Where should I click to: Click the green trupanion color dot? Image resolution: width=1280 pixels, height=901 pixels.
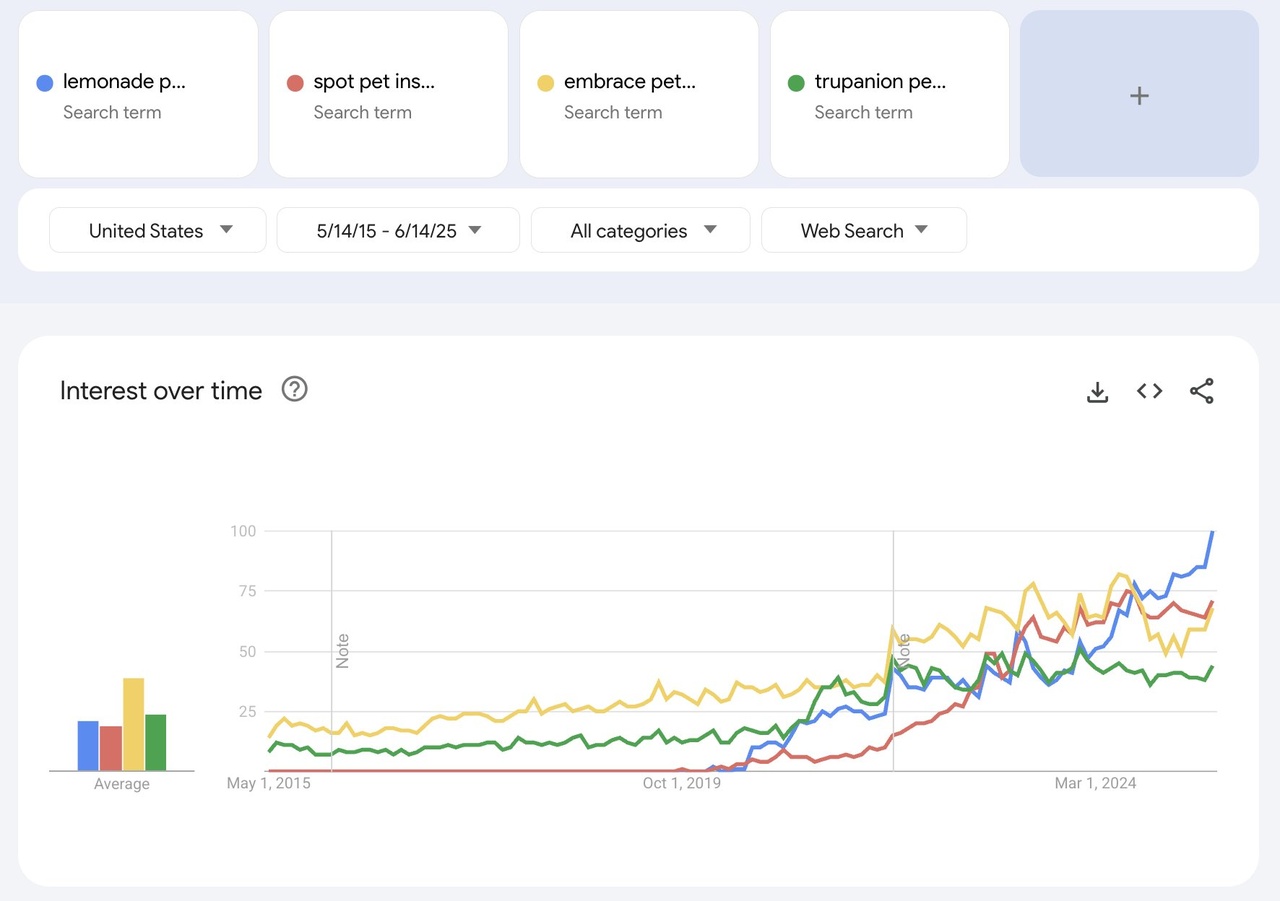click(x=796, y=83)
